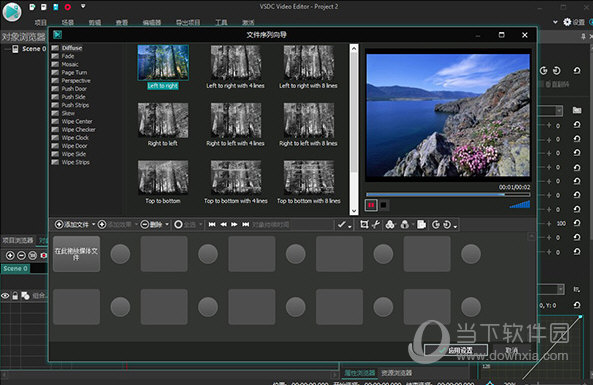Screen dimensions: 593x385
Task: Select Push Door transition category
Action: (69, 89)
